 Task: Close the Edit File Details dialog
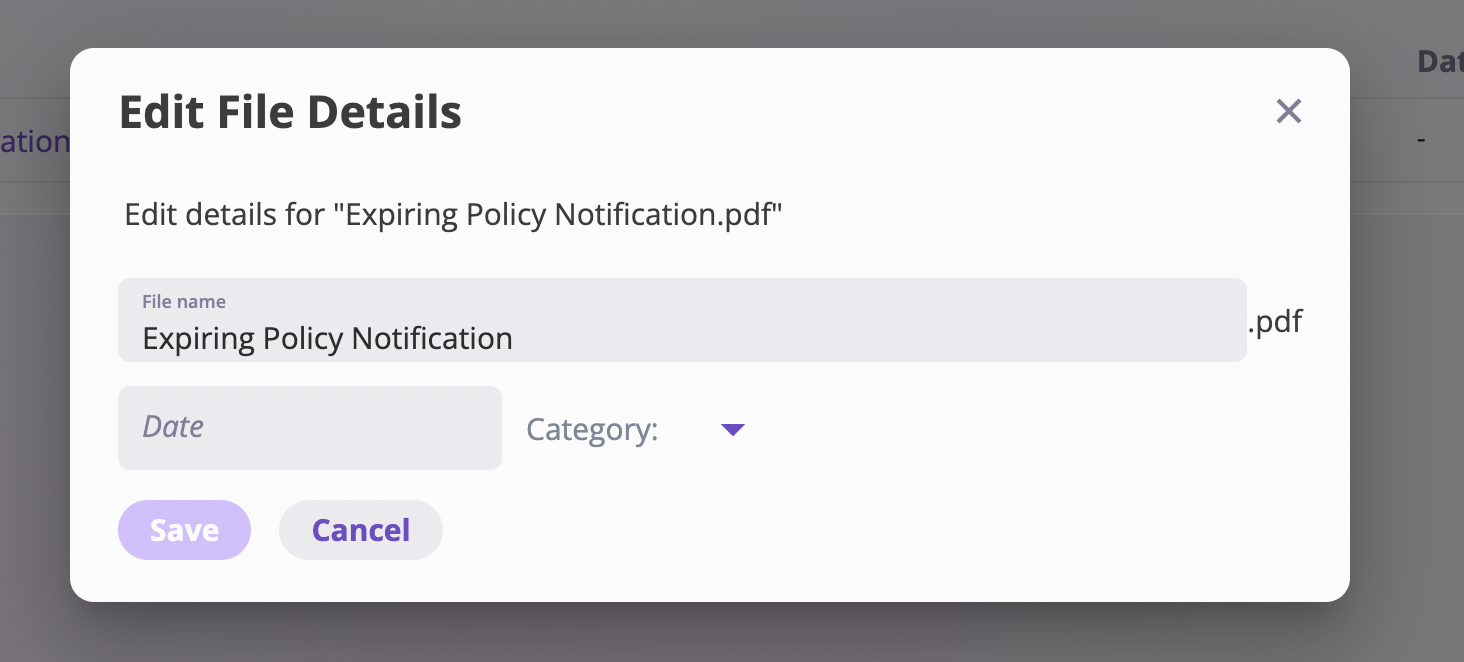coord(1289,111)
